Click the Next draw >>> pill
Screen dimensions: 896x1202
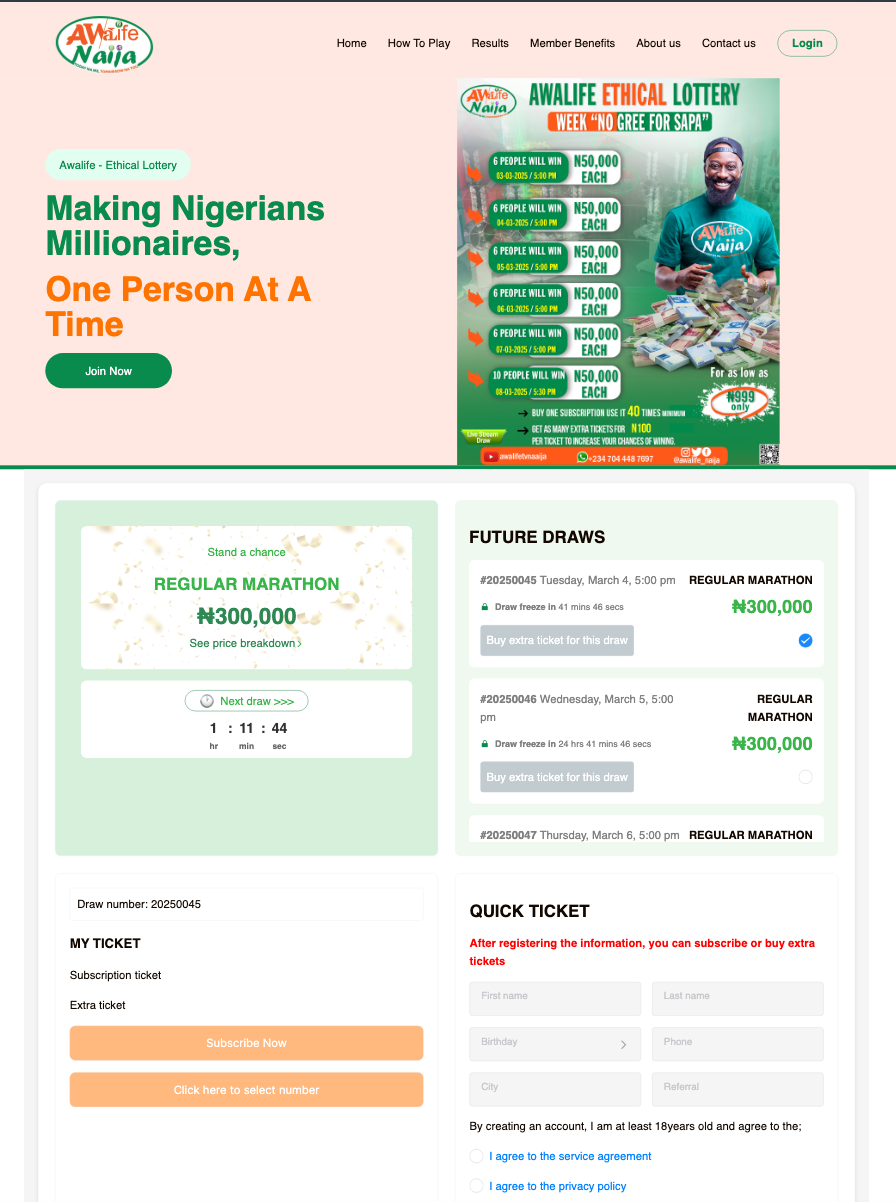[x=246, y=701]
